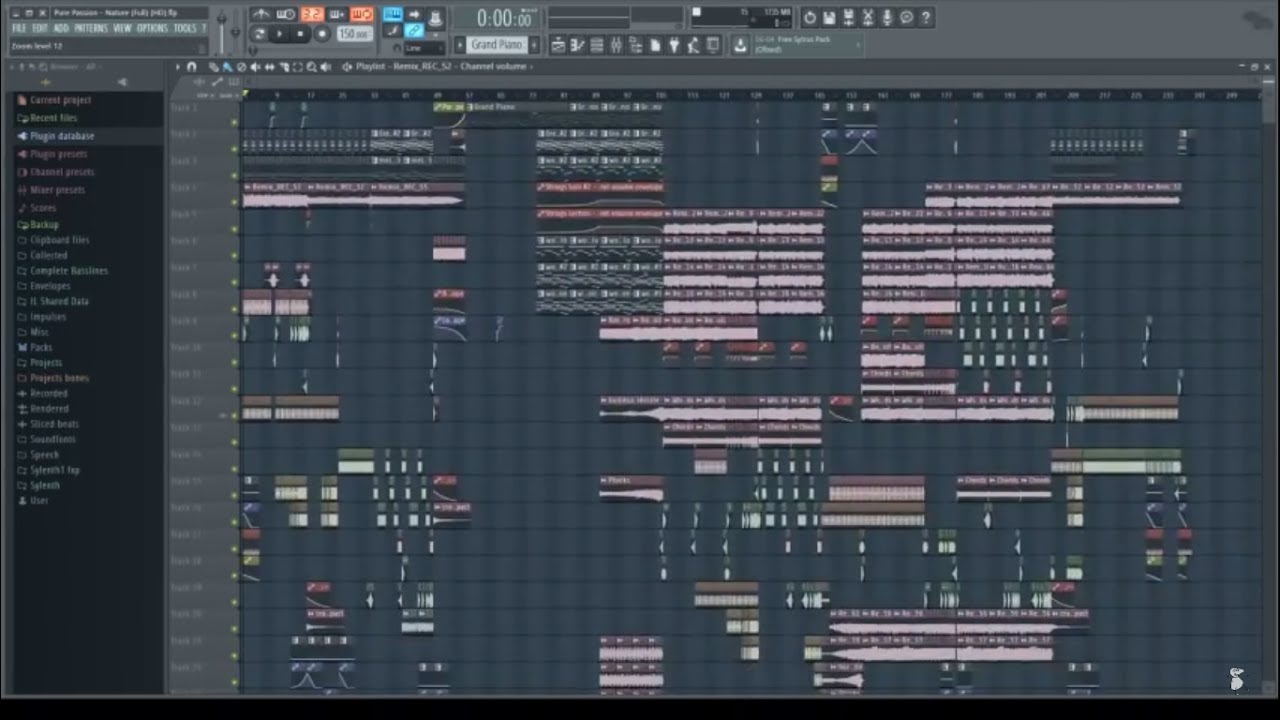Toggle the typing keyboard to piano icon
The image size is (1280, 720).
[393, 13]
